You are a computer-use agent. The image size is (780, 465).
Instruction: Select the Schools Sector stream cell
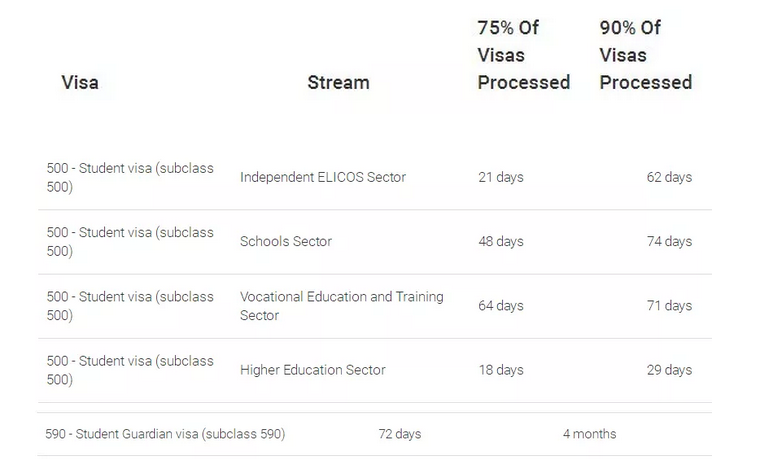pyautogui.click(x=286, y=241)
